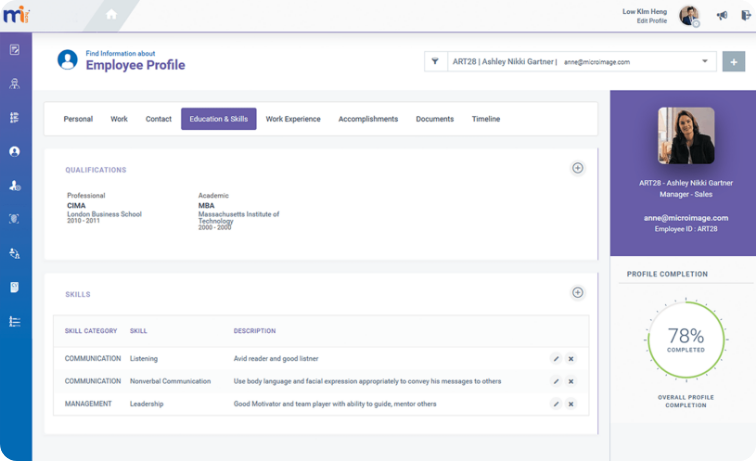
Task: Click 'Avid reader and good listner' description
Action: tap(276, 359)
